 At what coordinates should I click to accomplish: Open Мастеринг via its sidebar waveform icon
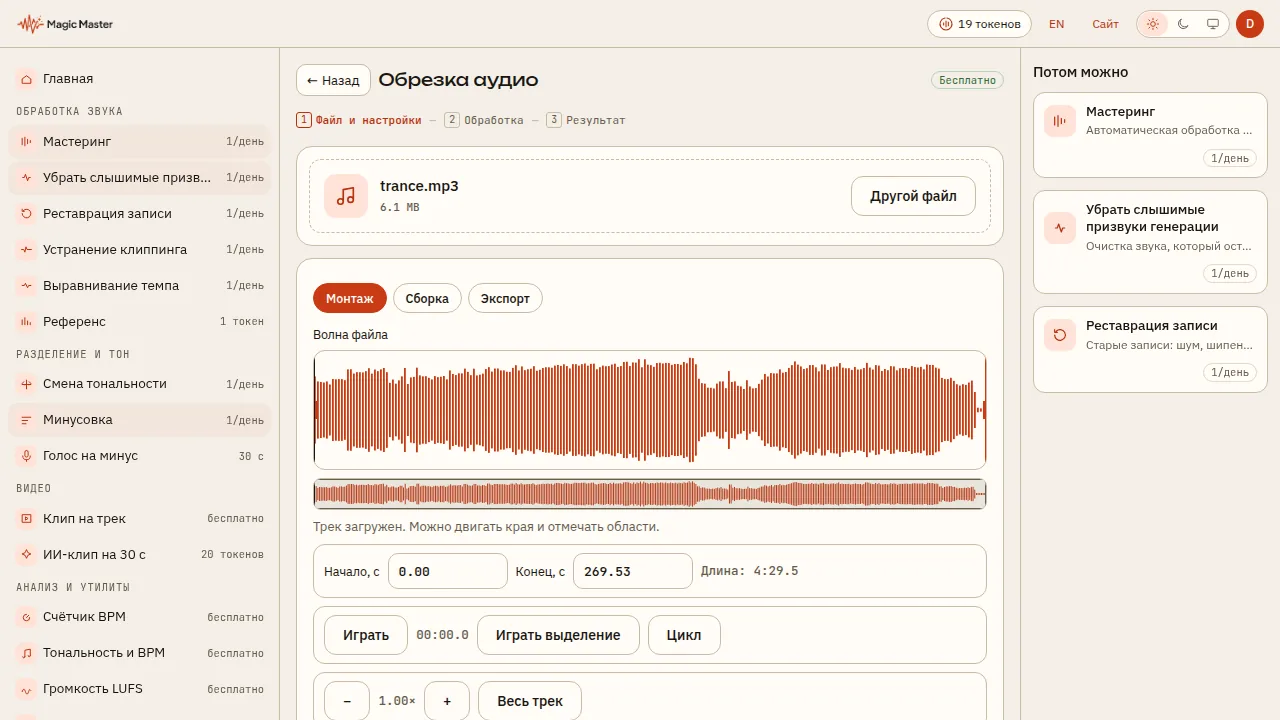click(26, 142)
